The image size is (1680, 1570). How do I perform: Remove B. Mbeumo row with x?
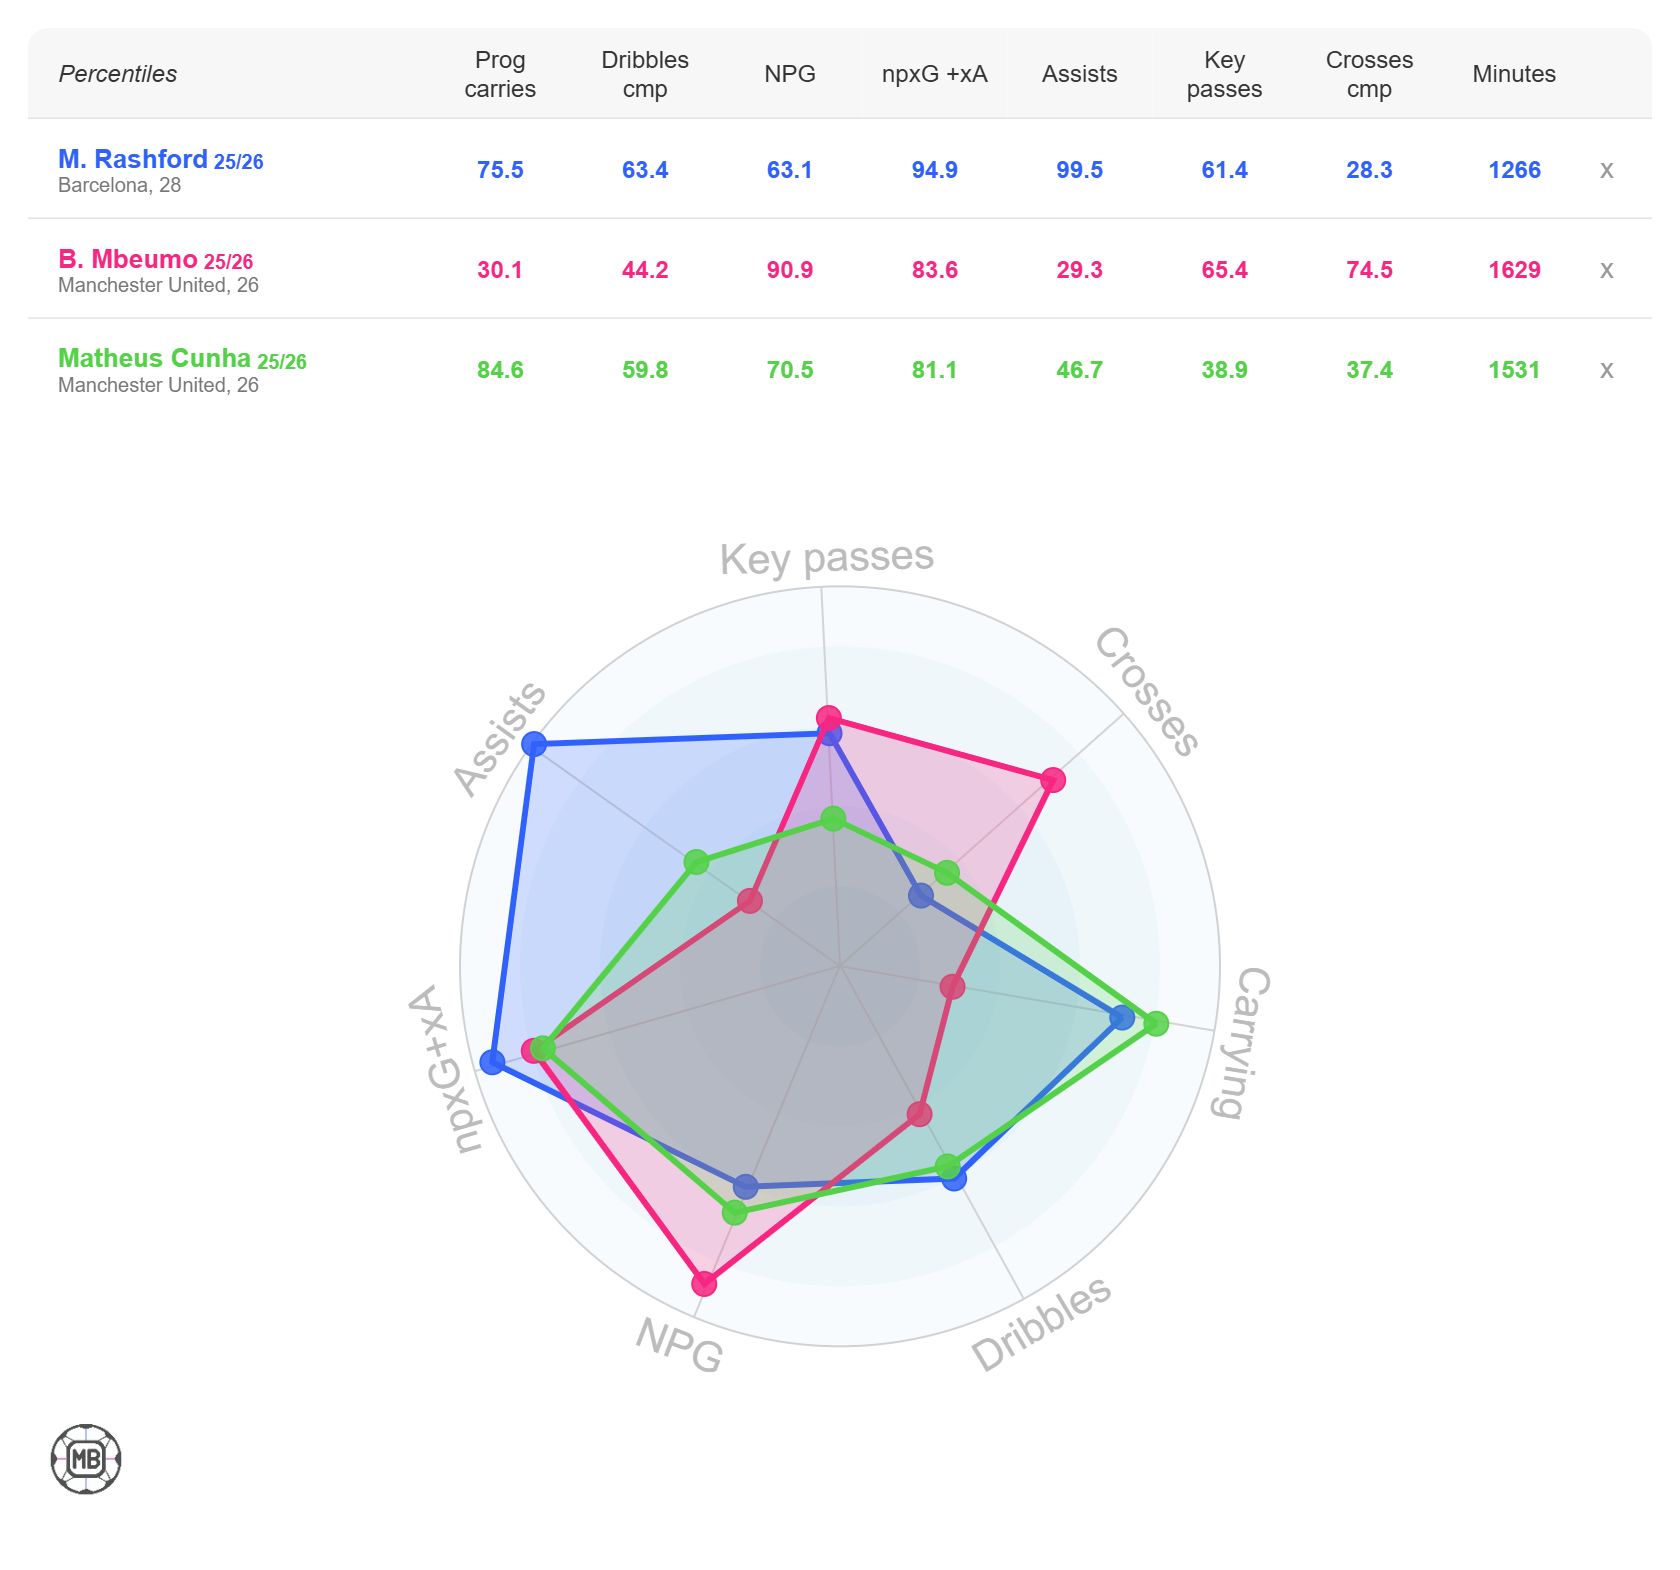(1606, 270)
